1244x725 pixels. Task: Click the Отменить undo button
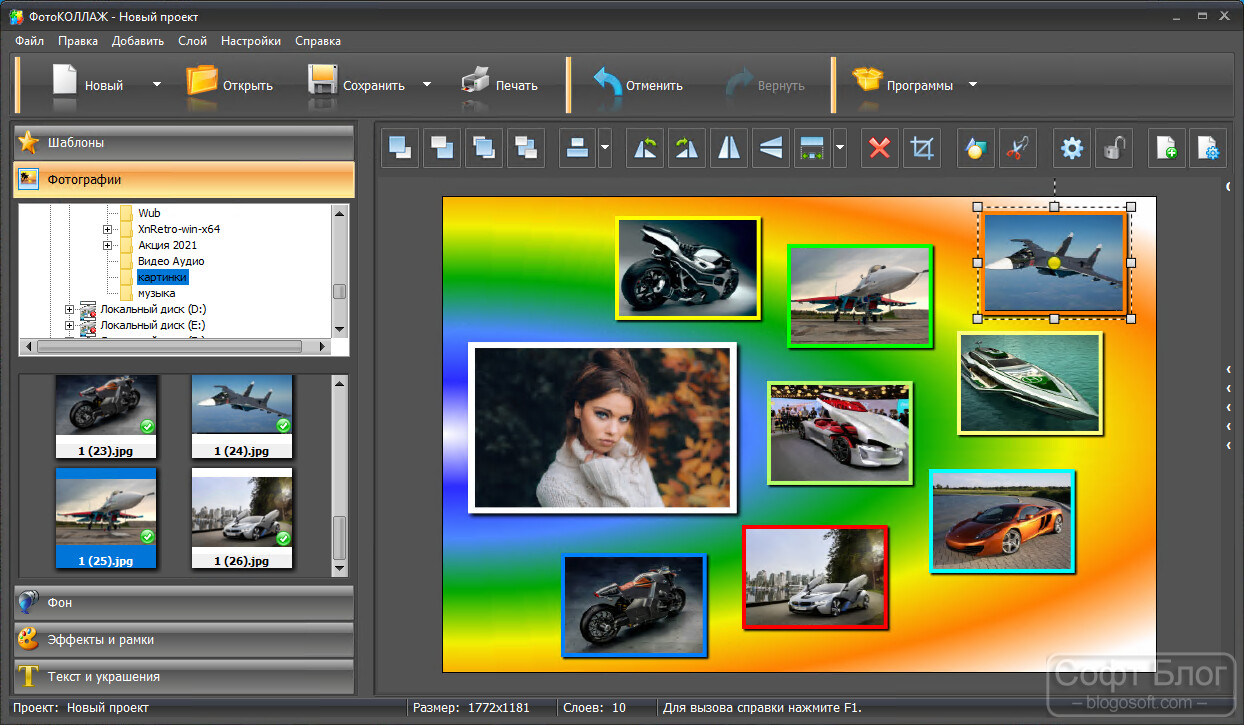pos(638,85)
